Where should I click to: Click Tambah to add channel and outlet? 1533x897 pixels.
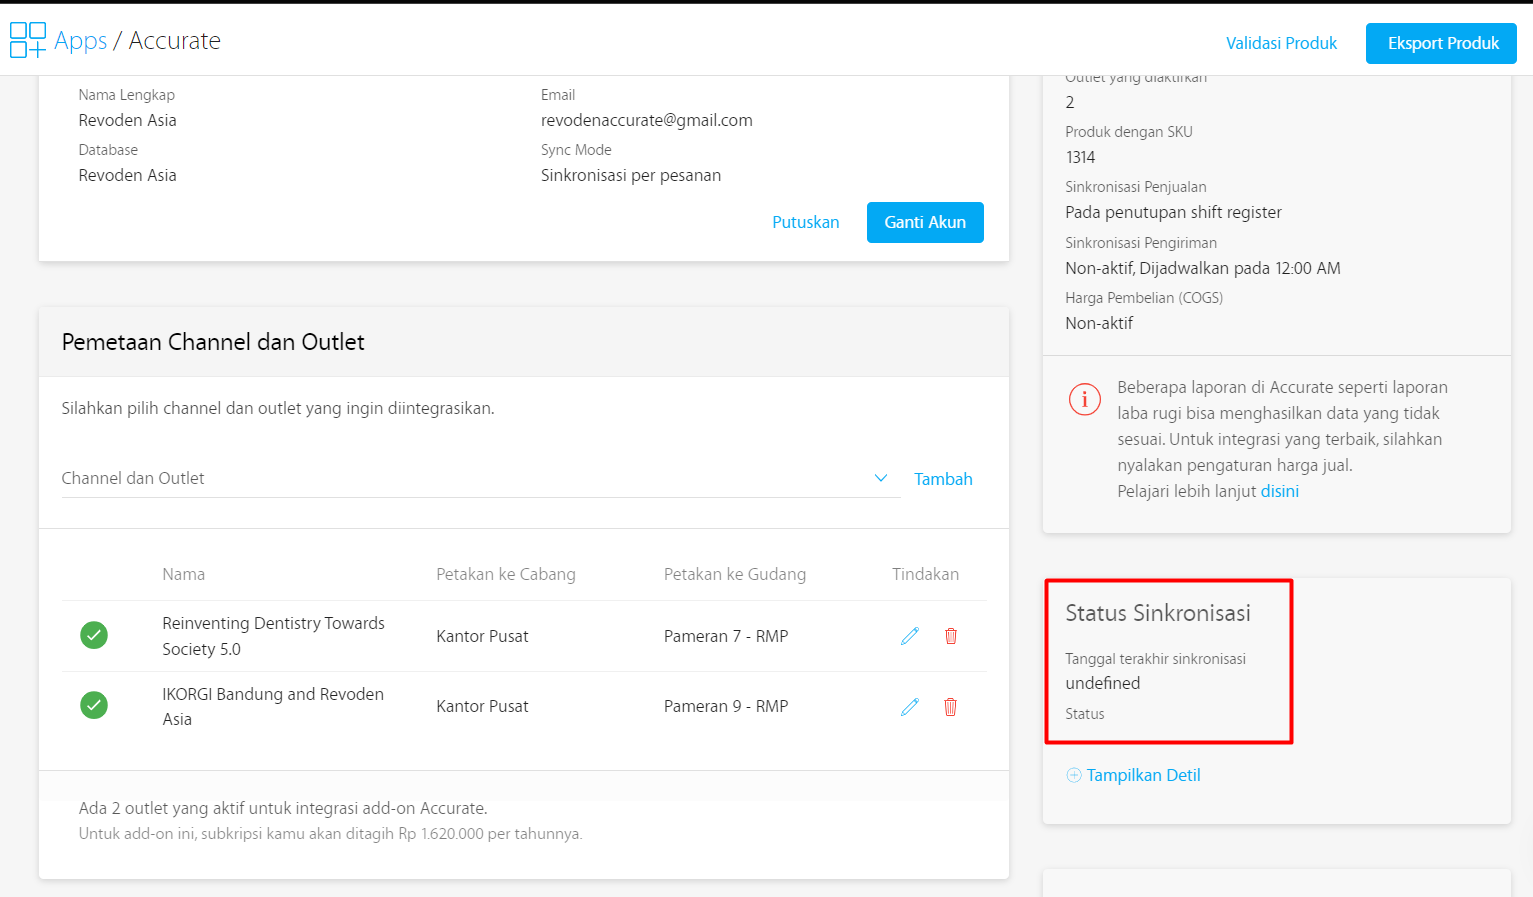(942, 479)
